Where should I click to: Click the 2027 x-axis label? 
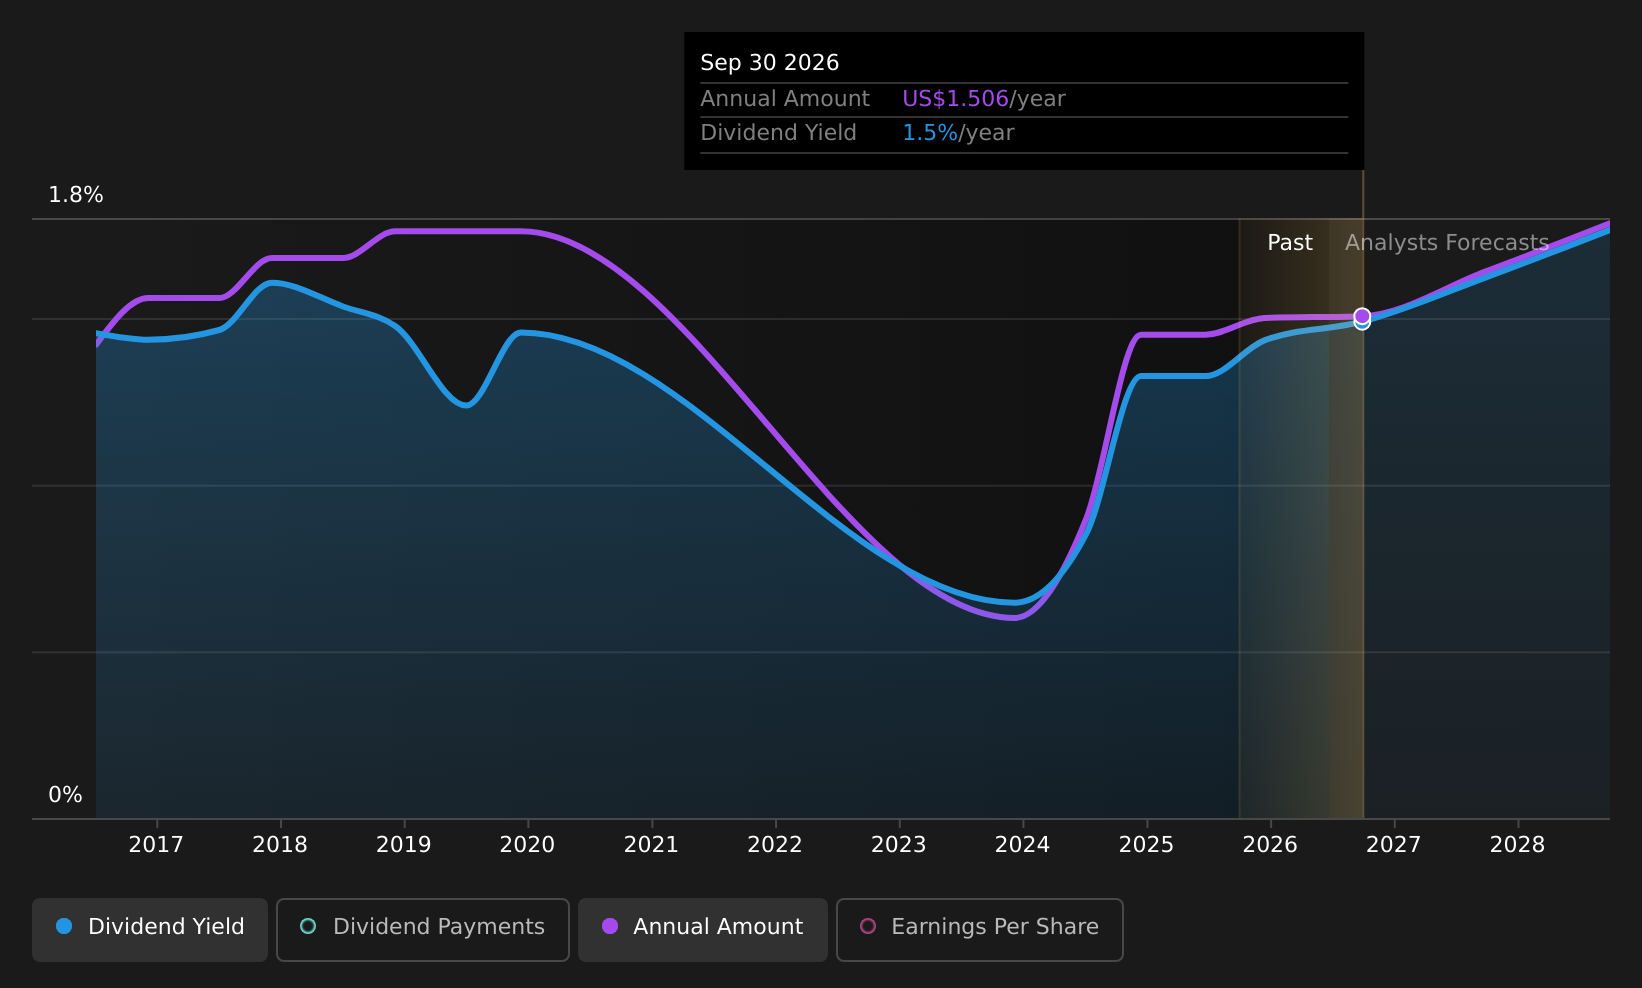point(1394,845)
